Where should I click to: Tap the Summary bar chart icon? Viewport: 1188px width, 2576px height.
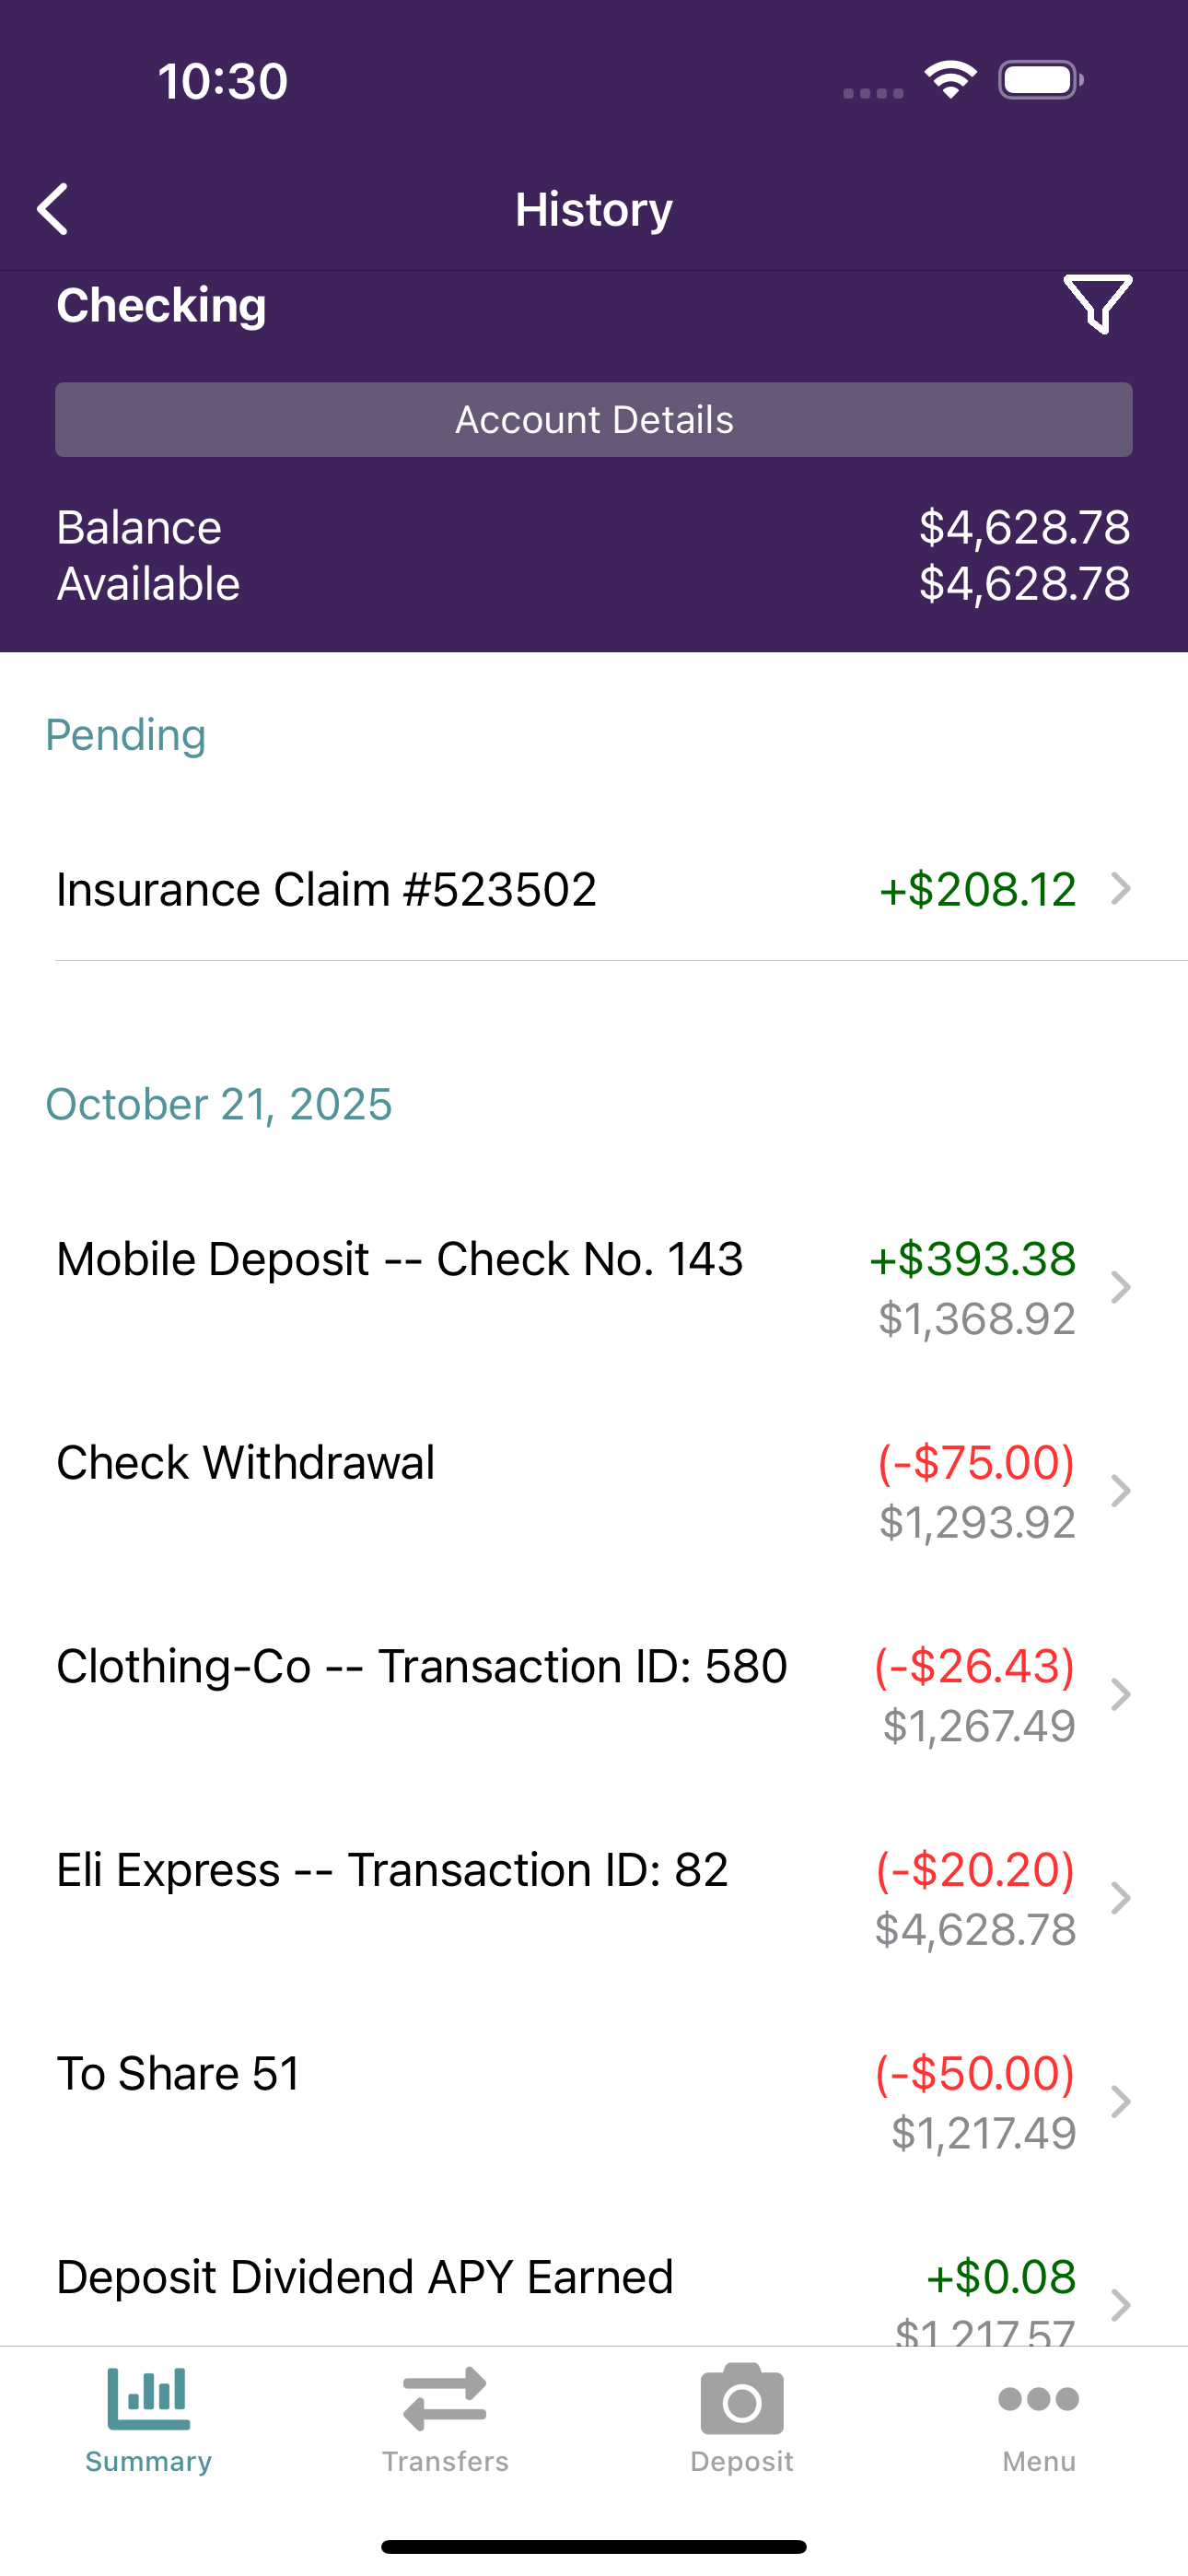pyautogui.click(x=148, y=2398)
